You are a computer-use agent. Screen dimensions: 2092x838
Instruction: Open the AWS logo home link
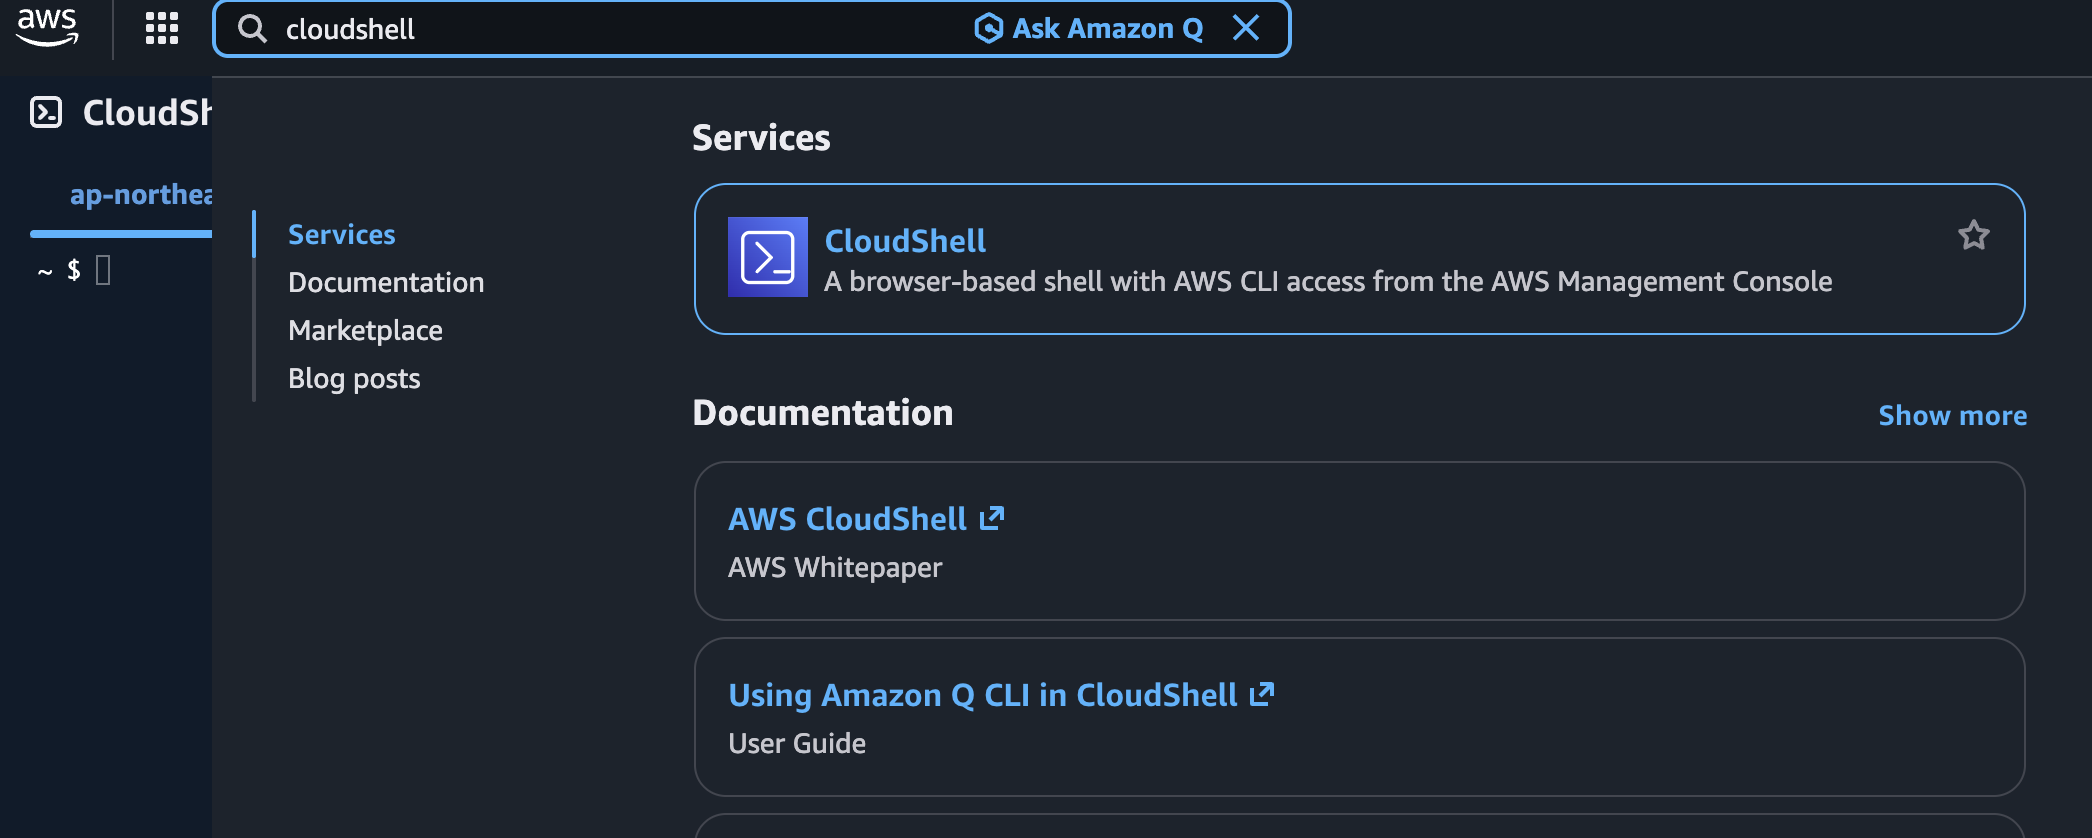click(47, 28)
